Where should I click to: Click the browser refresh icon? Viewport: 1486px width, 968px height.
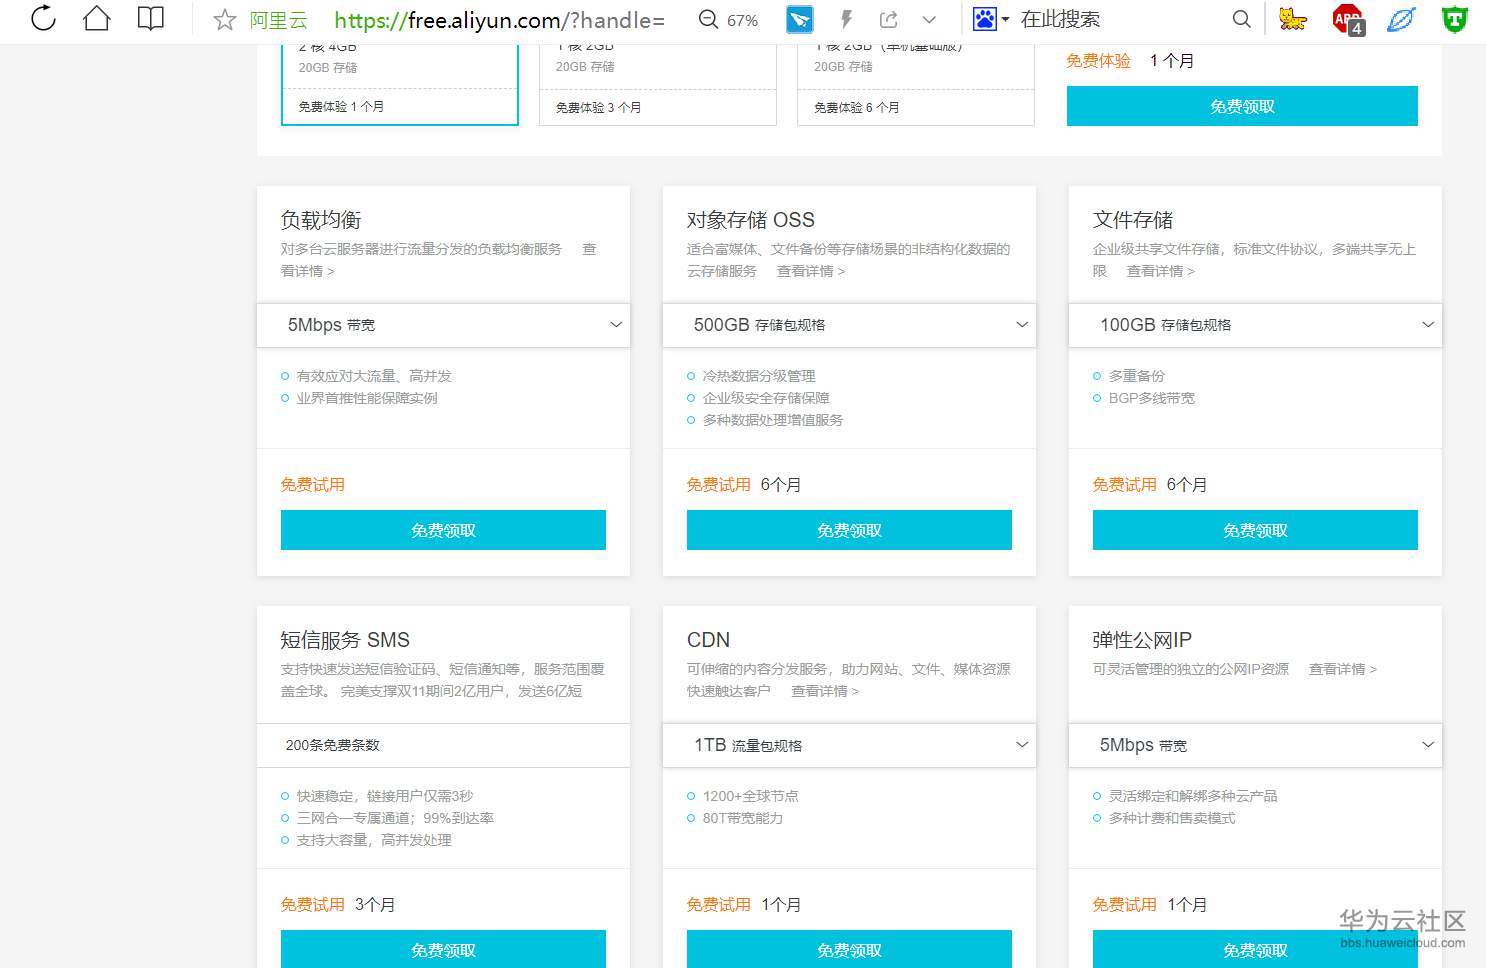tap(43, 18)
